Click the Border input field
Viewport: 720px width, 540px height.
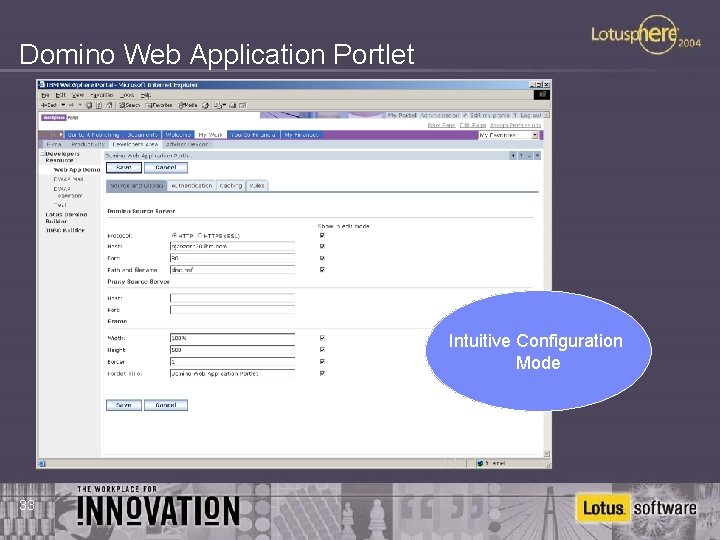[x=232, y=361]
